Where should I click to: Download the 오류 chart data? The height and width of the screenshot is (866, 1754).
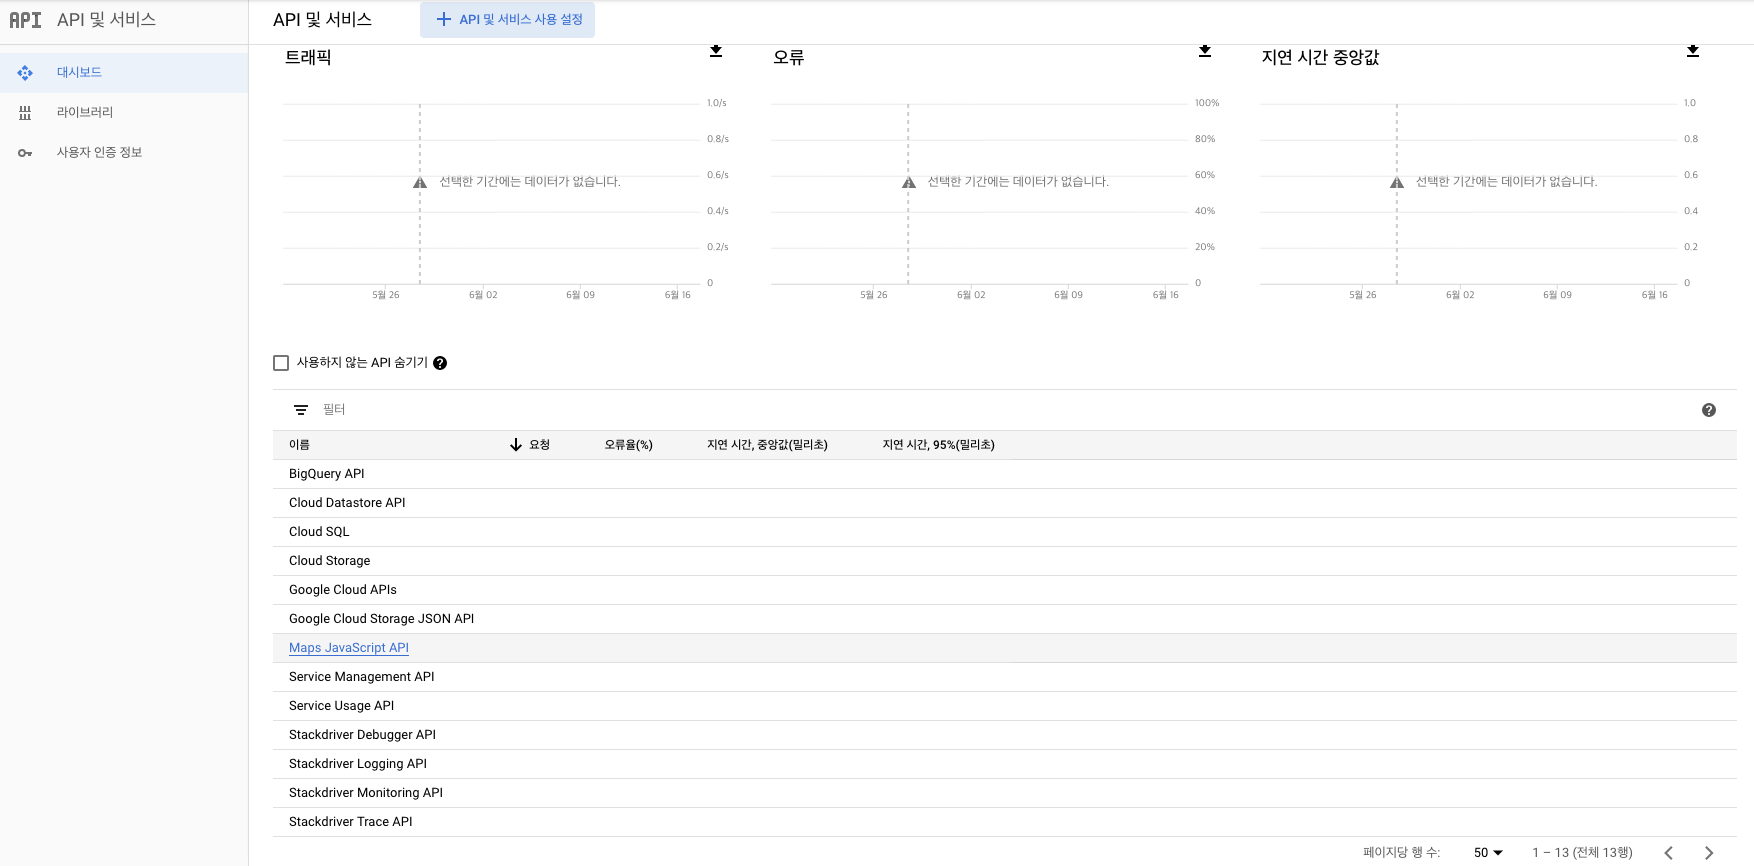1205,51
